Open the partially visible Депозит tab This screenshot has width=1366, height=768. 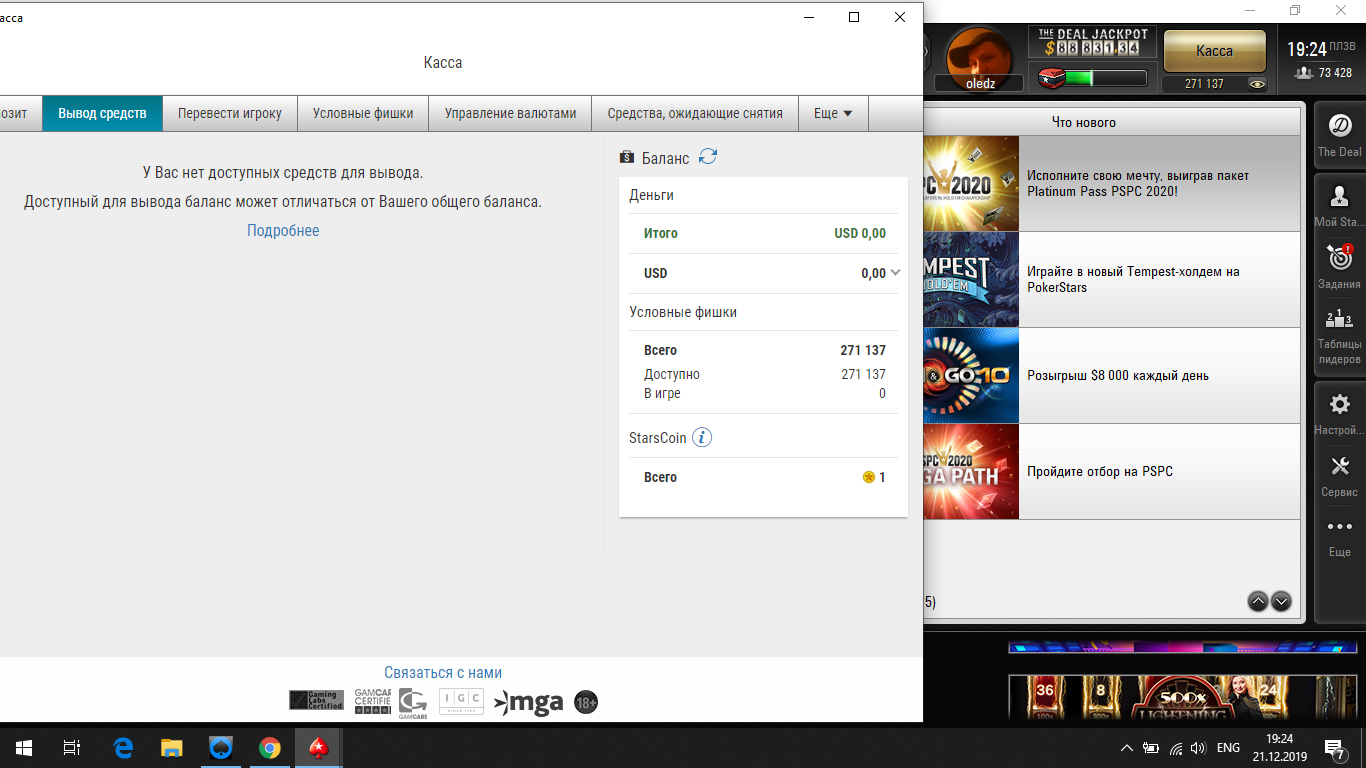[20, 113]
